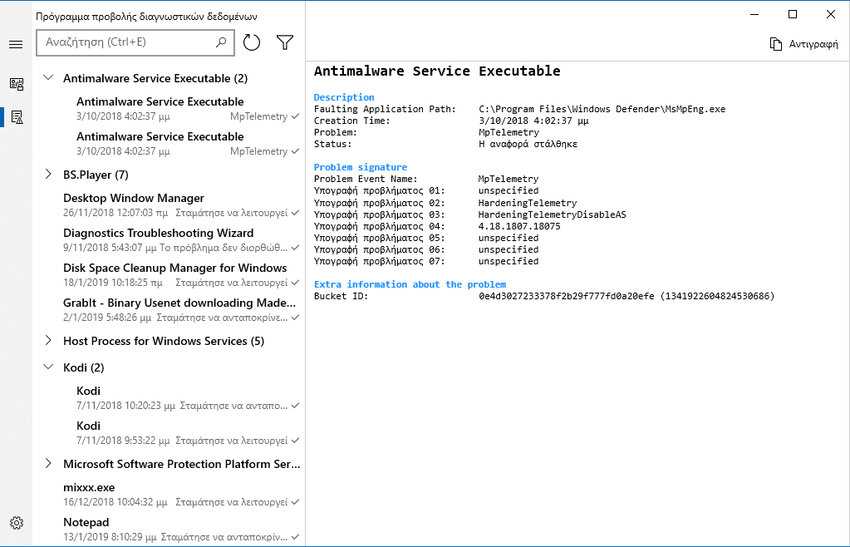
Task: Click the Problem signature heading
Action: pyautogui.click(x=360, y=167)
